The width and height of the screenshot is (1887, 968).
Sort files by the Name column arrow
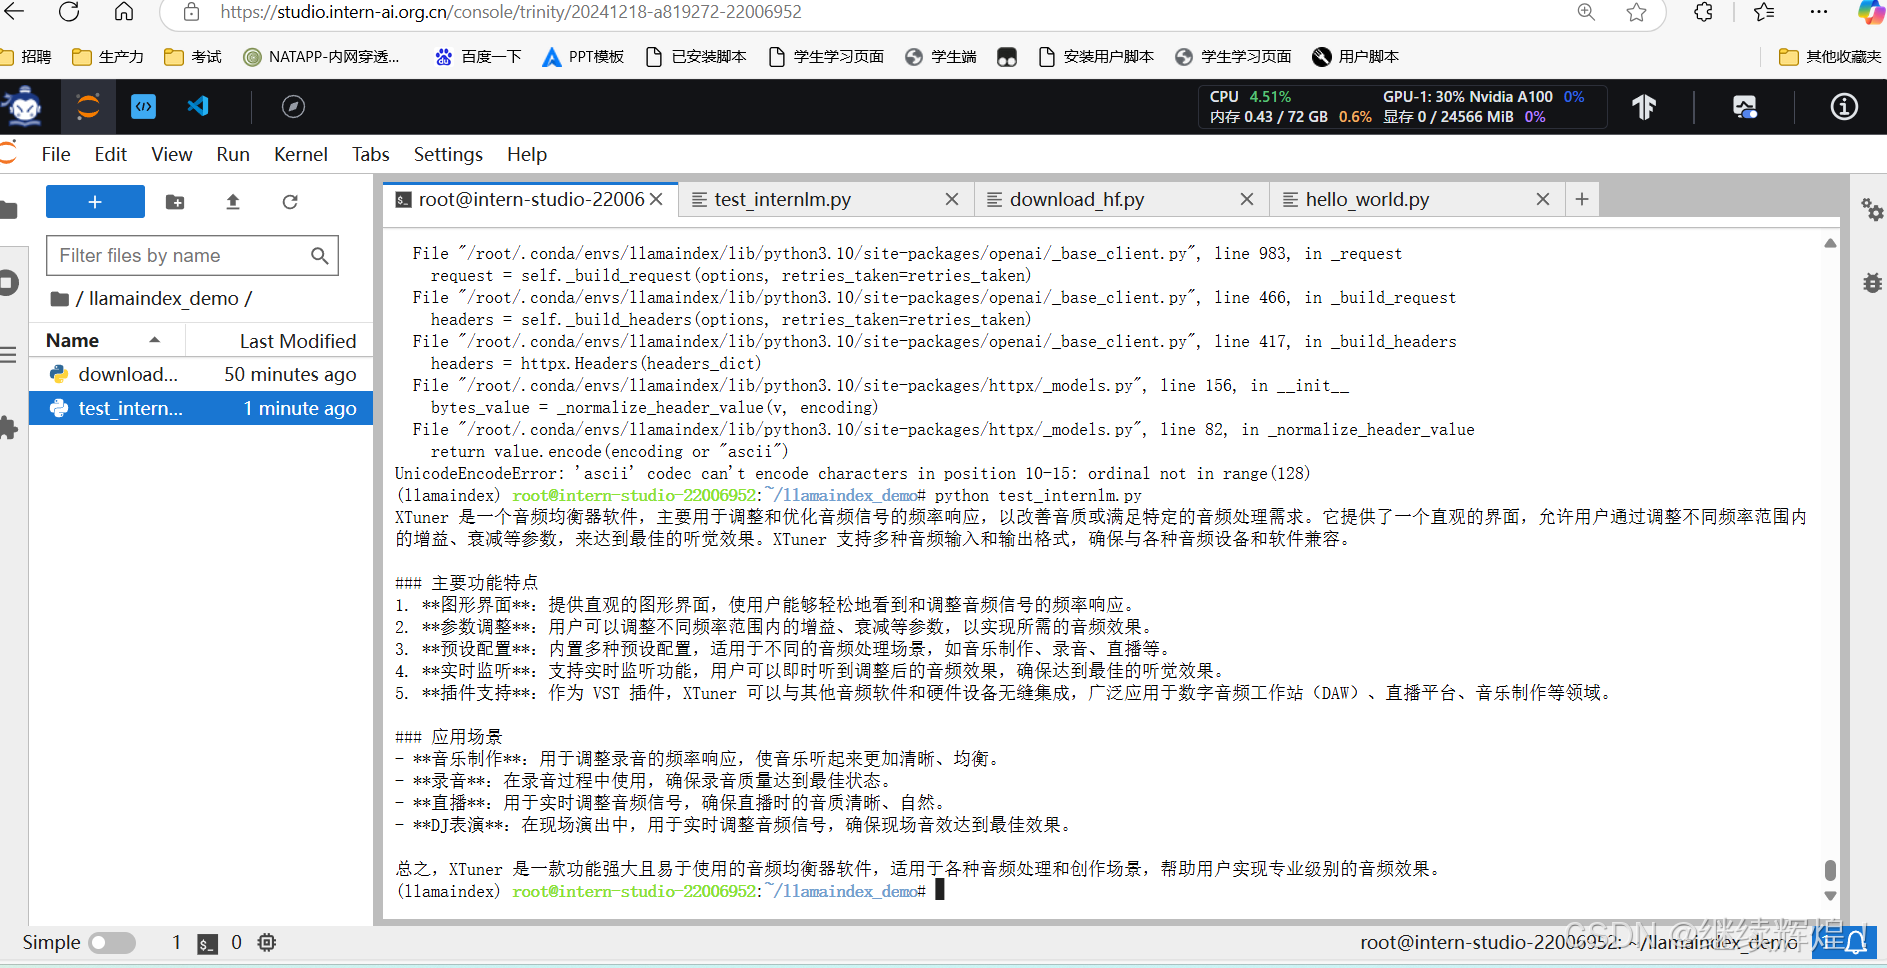click(x=153, y=340)
